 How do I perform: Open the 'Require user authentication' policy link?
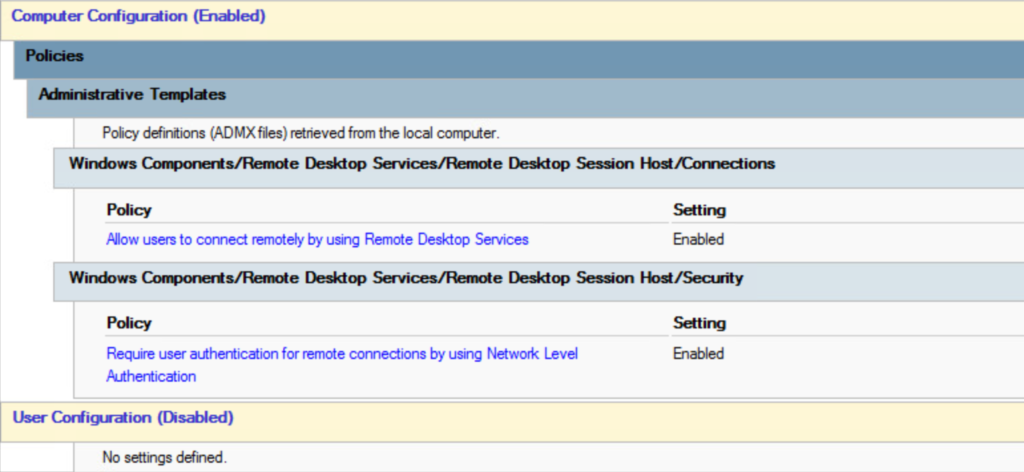(342, 354)
